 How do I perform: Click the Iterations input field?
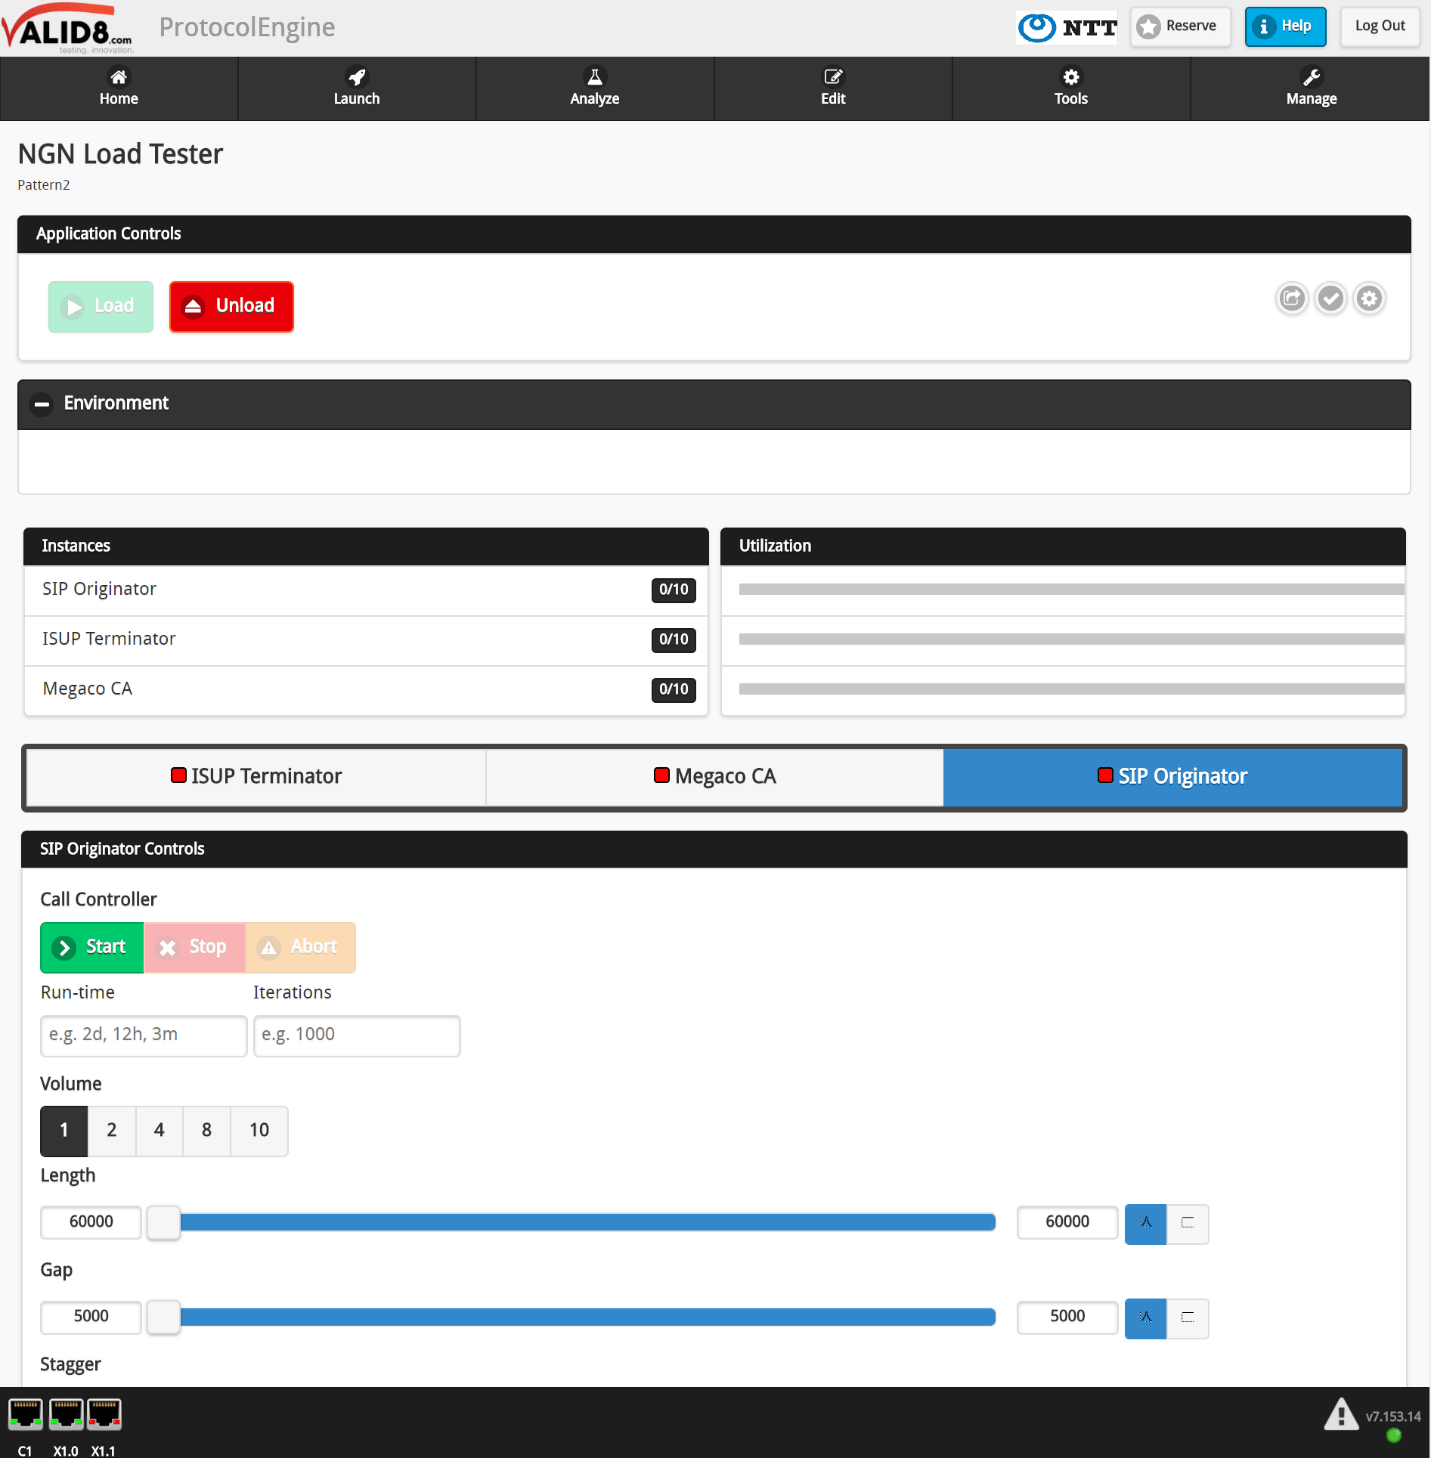(357, 1036)
